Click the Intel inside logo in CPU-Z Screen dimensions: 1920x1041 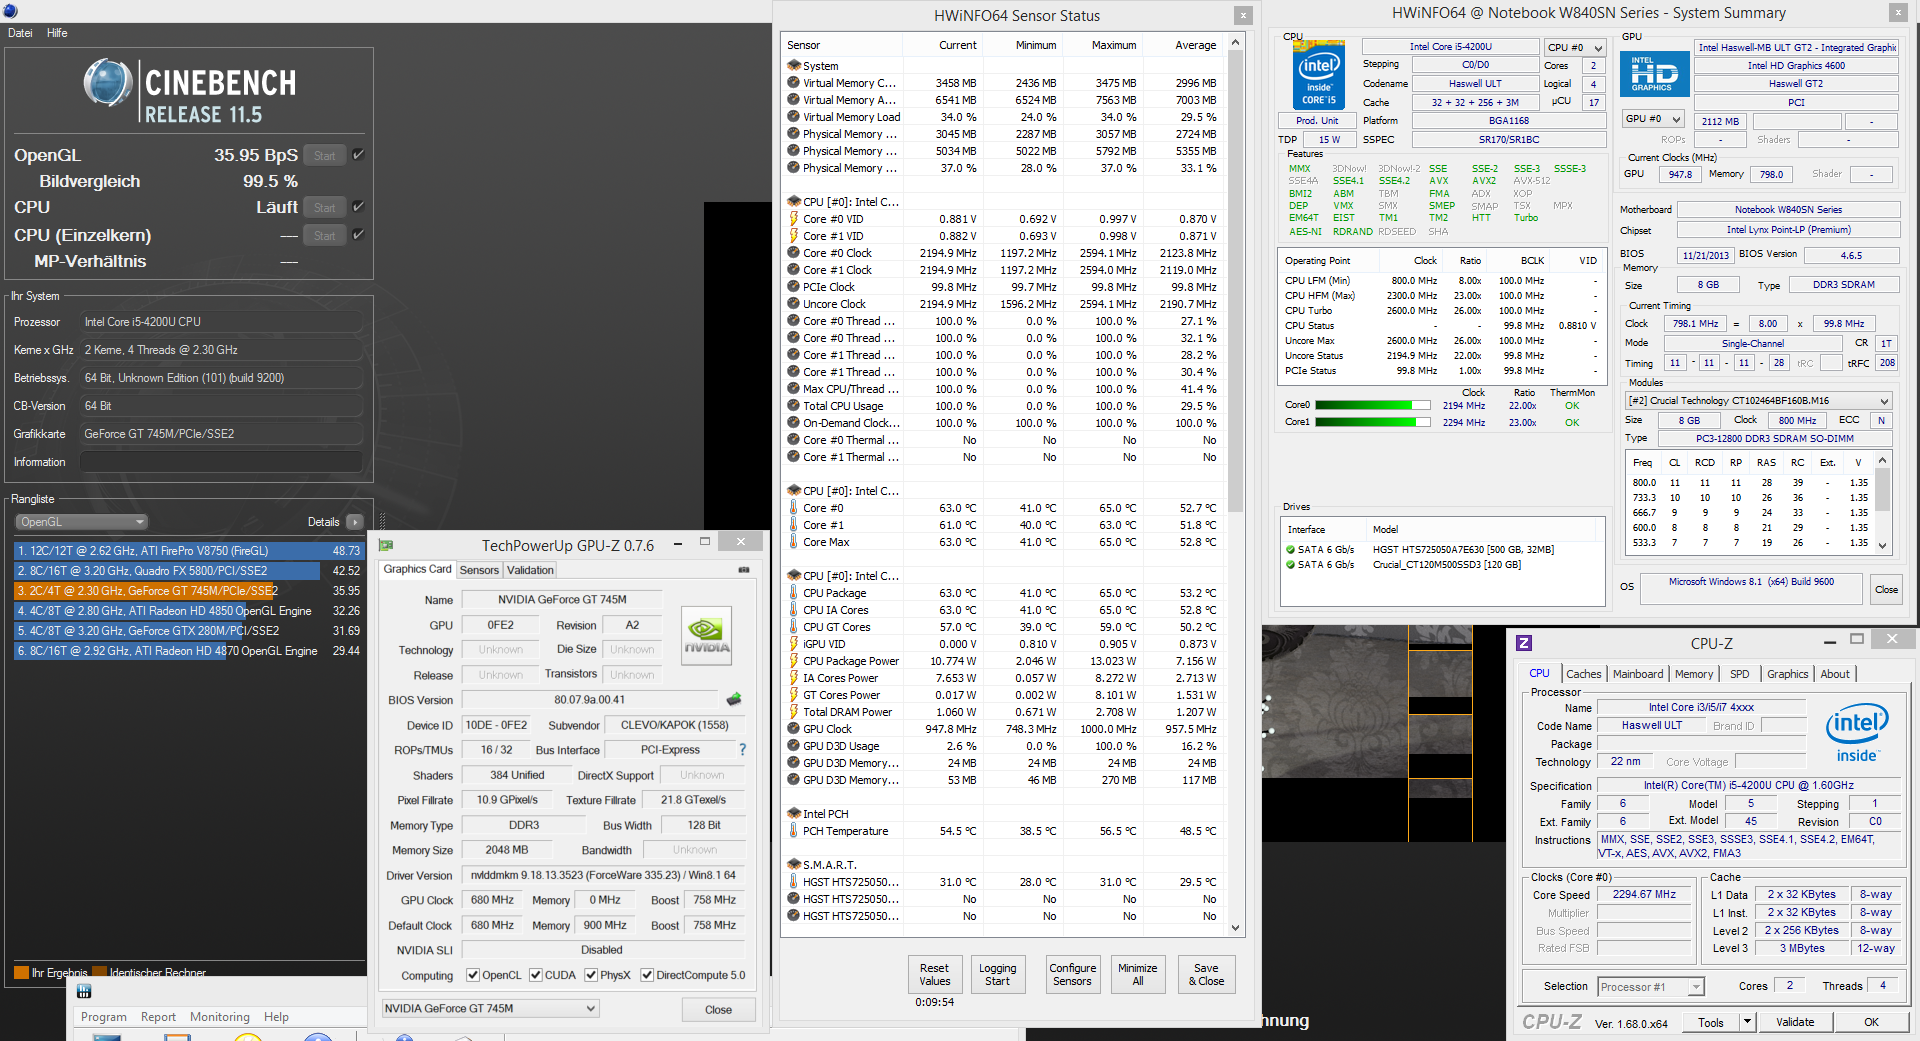pyautogui.click(x=1857, y=733)
